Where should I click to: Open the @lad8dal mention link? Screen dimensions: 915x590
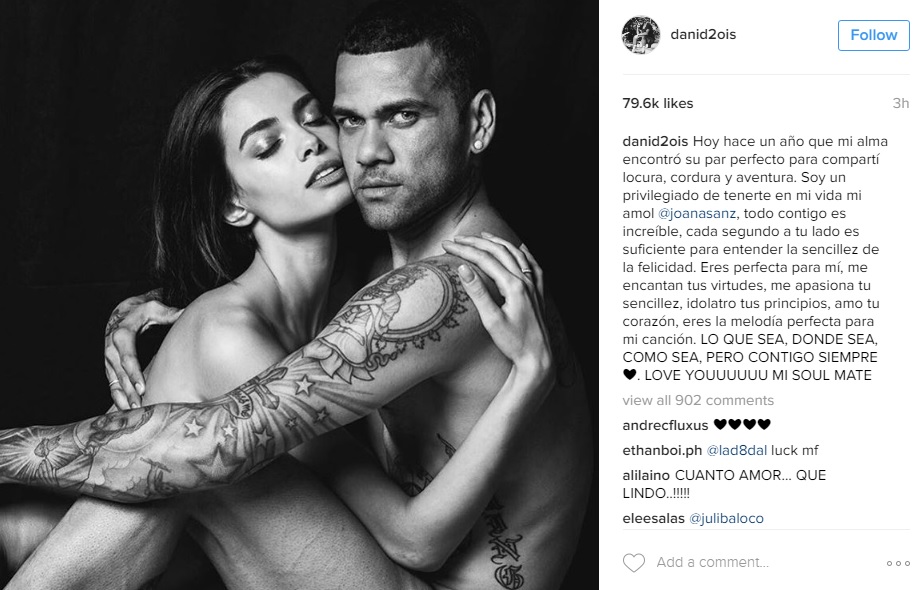[x=736, y=451]
